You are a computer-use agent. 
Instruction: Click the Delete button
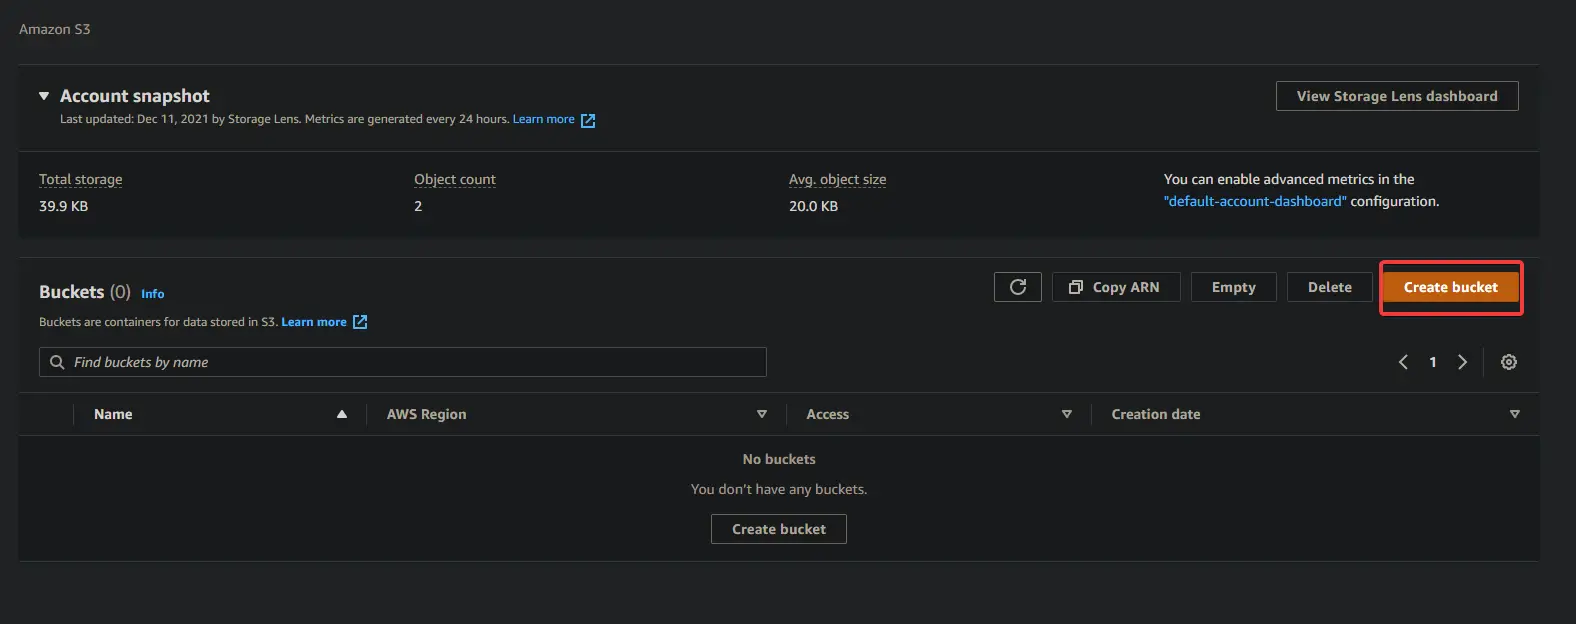coord(1330,287)
